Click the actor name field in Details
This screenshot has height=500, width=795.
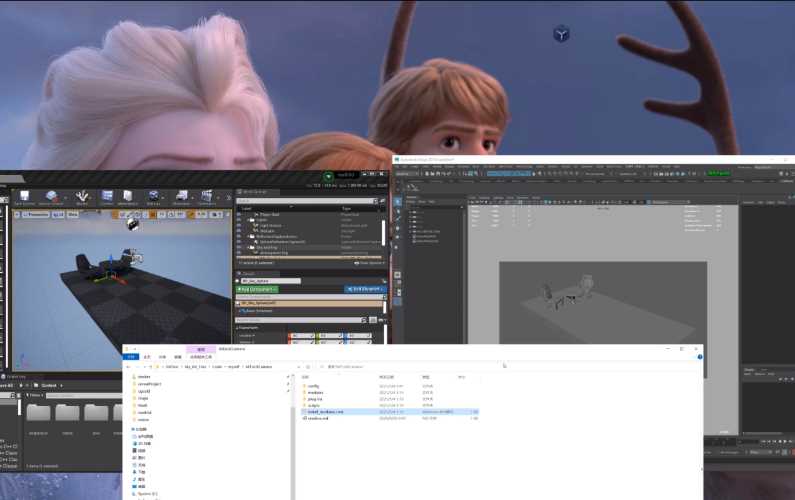click(271, 280)
